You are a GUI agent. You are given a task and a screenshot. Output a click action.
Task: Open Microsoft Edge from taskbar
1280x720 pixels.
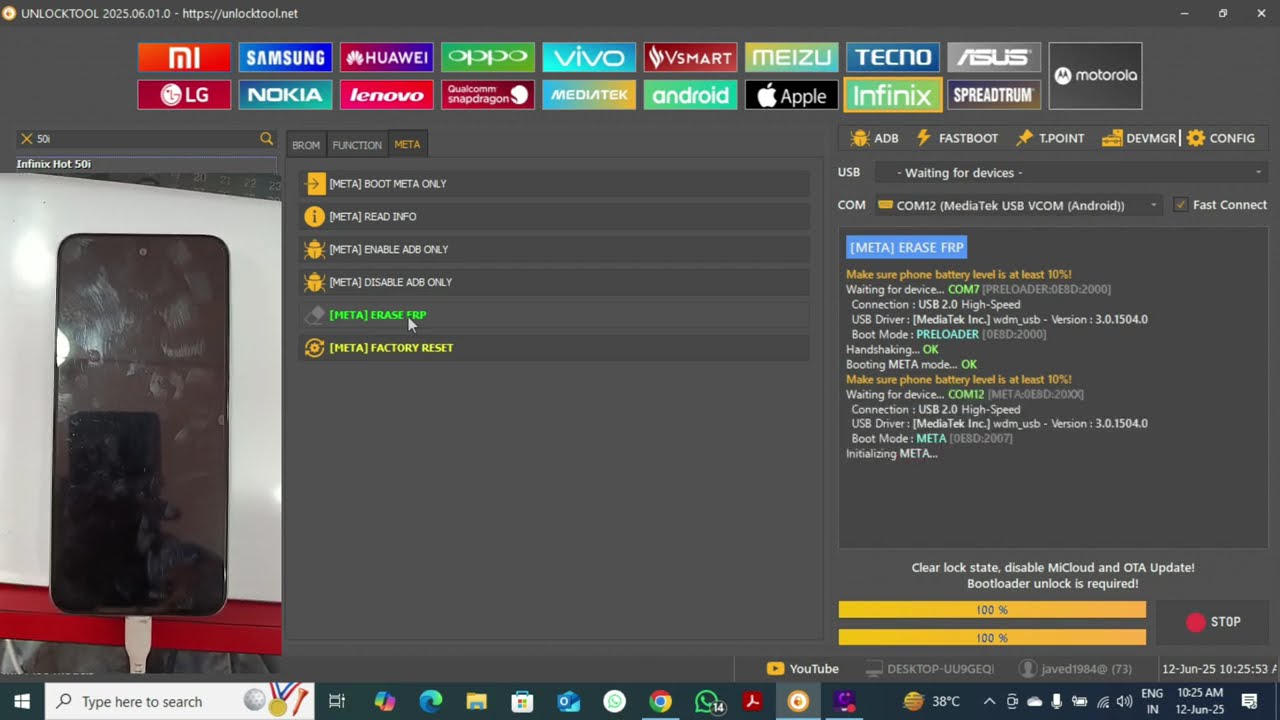[x=430, y=702]
